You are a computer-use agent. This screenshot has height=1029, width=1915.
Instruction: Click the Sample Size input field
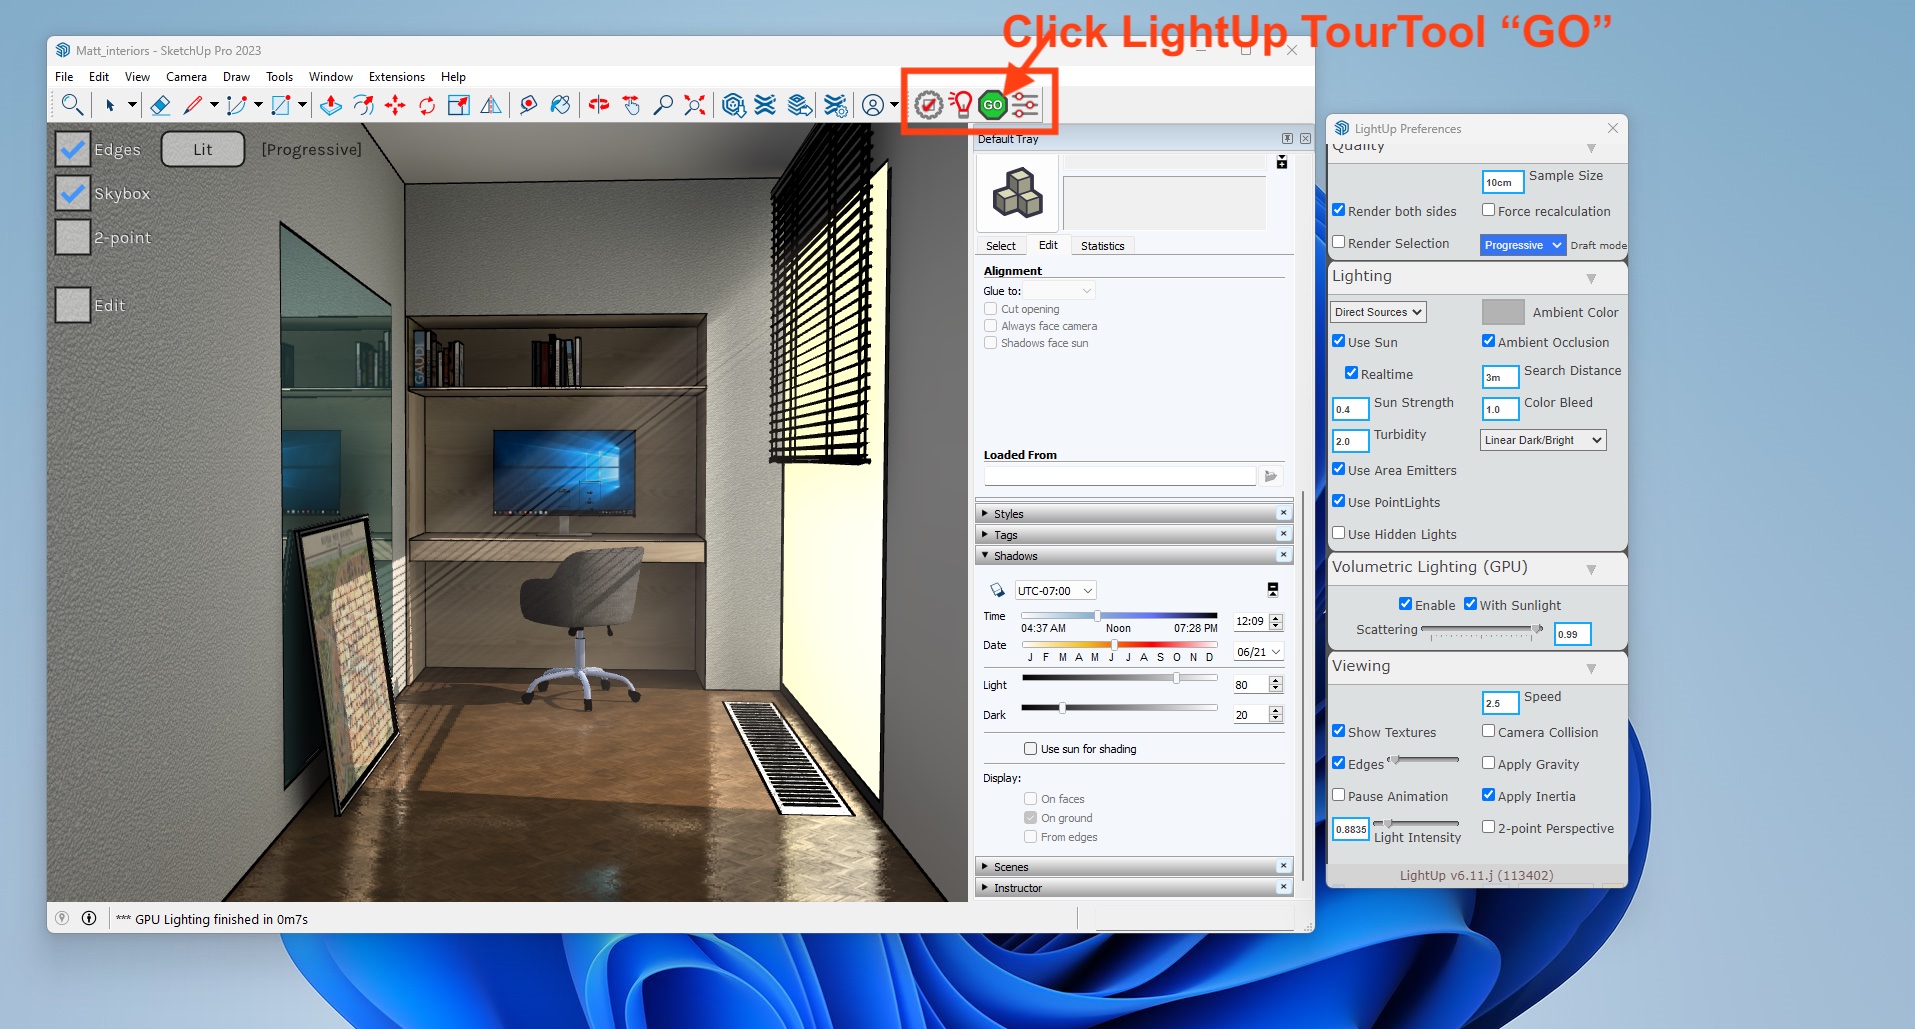pyautogui.click(x=1502, y=182)
